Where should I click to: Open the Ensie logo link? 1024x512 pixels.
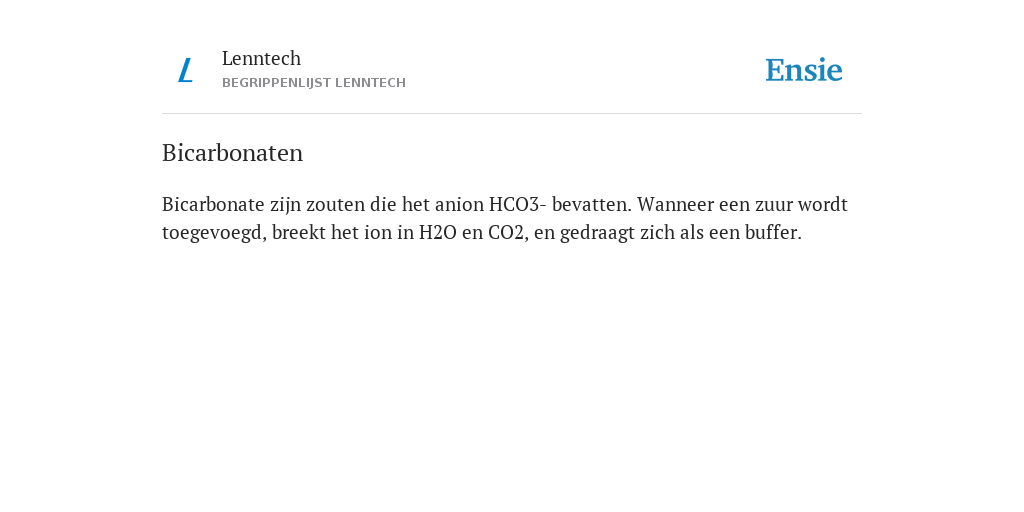tap(804, 70)
